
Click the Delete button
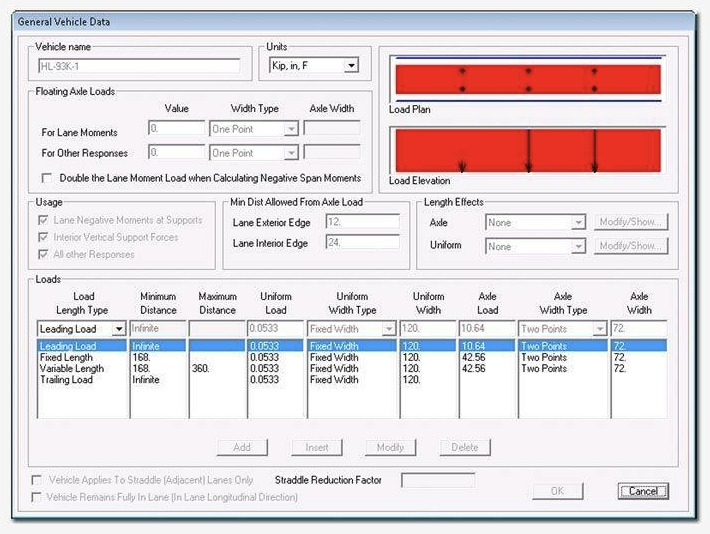click(x=465, y=447)
